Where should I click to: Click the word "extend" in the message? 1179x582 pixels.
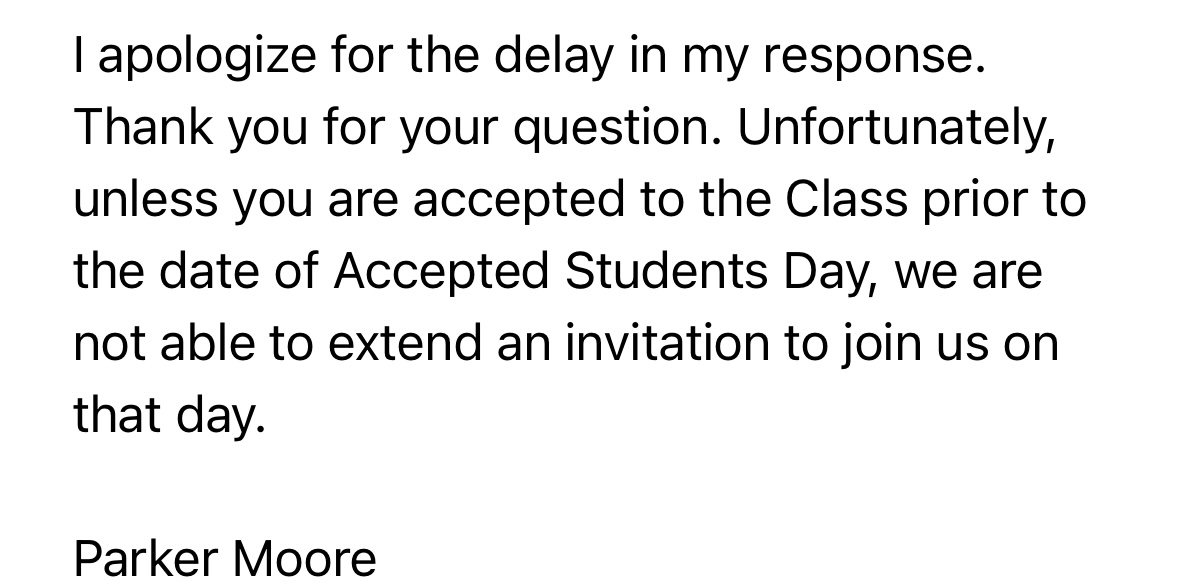(405, 343)
